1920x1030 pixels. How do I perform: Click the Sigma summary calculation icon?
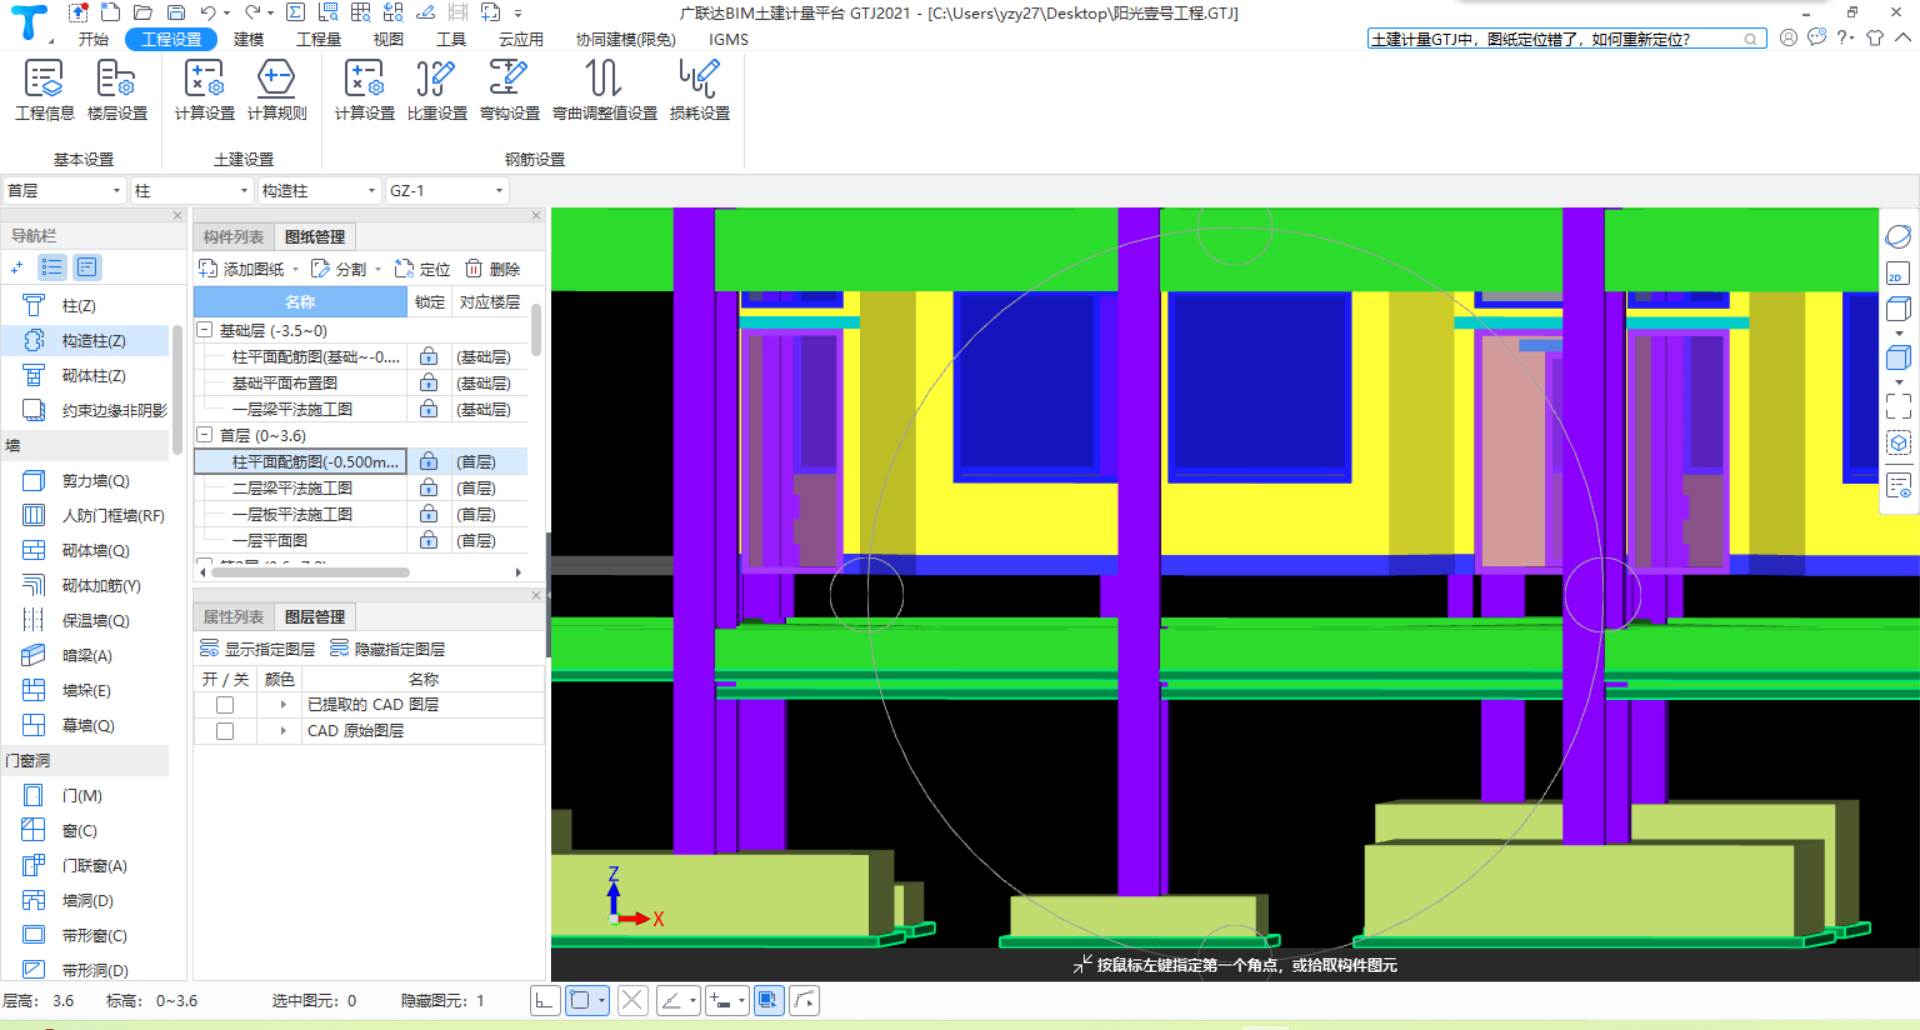[x=295, y=13]
